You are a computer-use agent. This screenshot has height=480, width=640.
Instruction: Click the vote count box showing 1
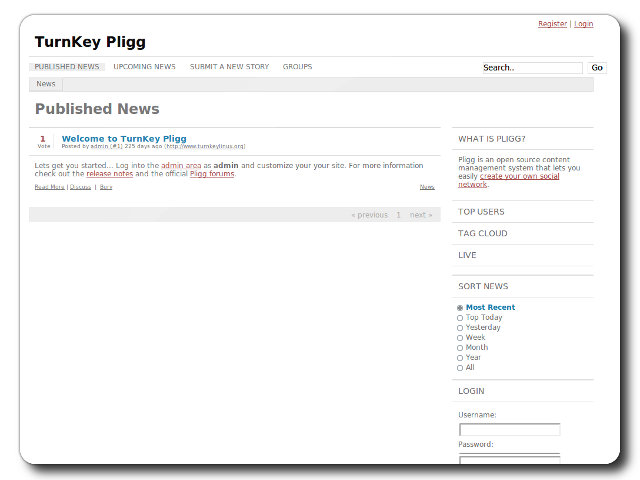[x=43, y=141]
